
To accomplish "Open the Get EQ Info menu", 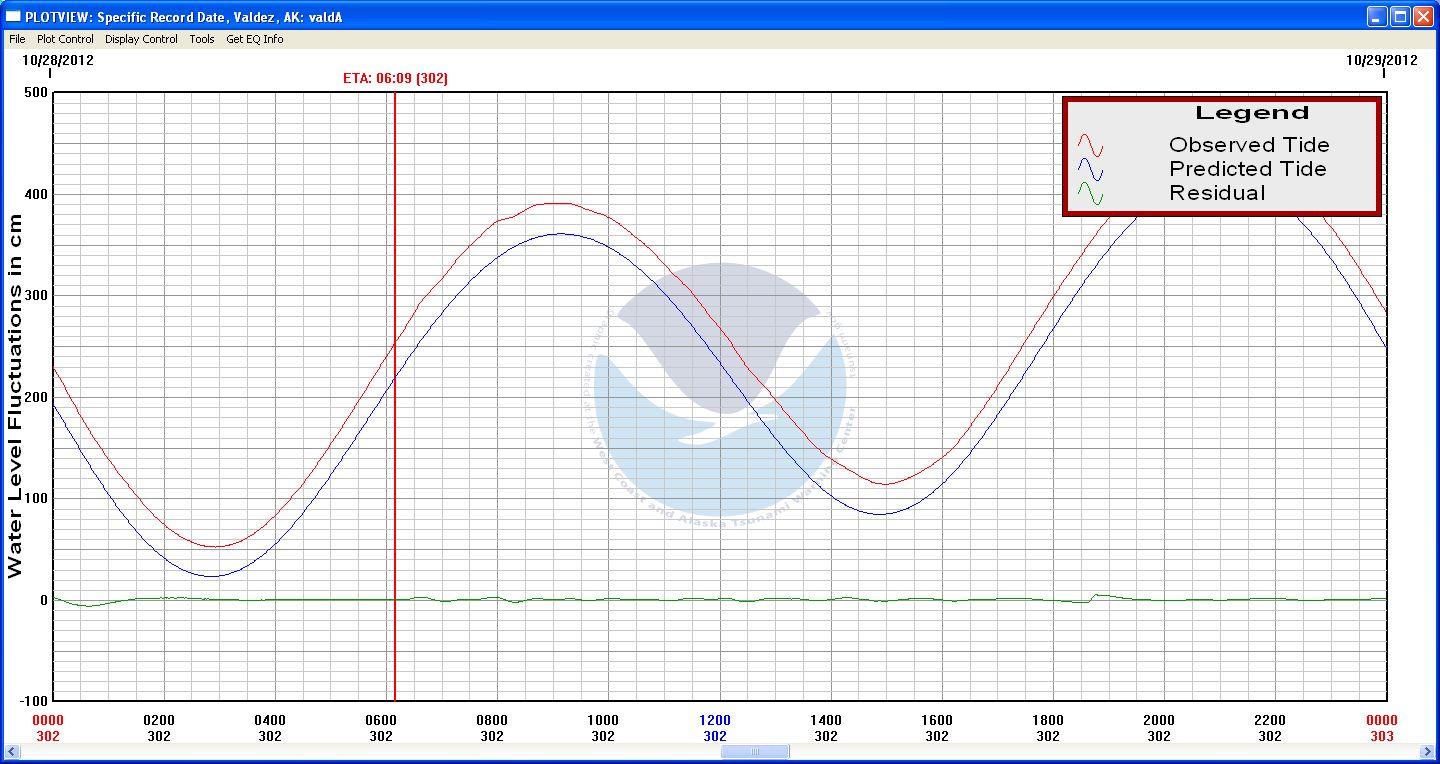I will point(254,39).
